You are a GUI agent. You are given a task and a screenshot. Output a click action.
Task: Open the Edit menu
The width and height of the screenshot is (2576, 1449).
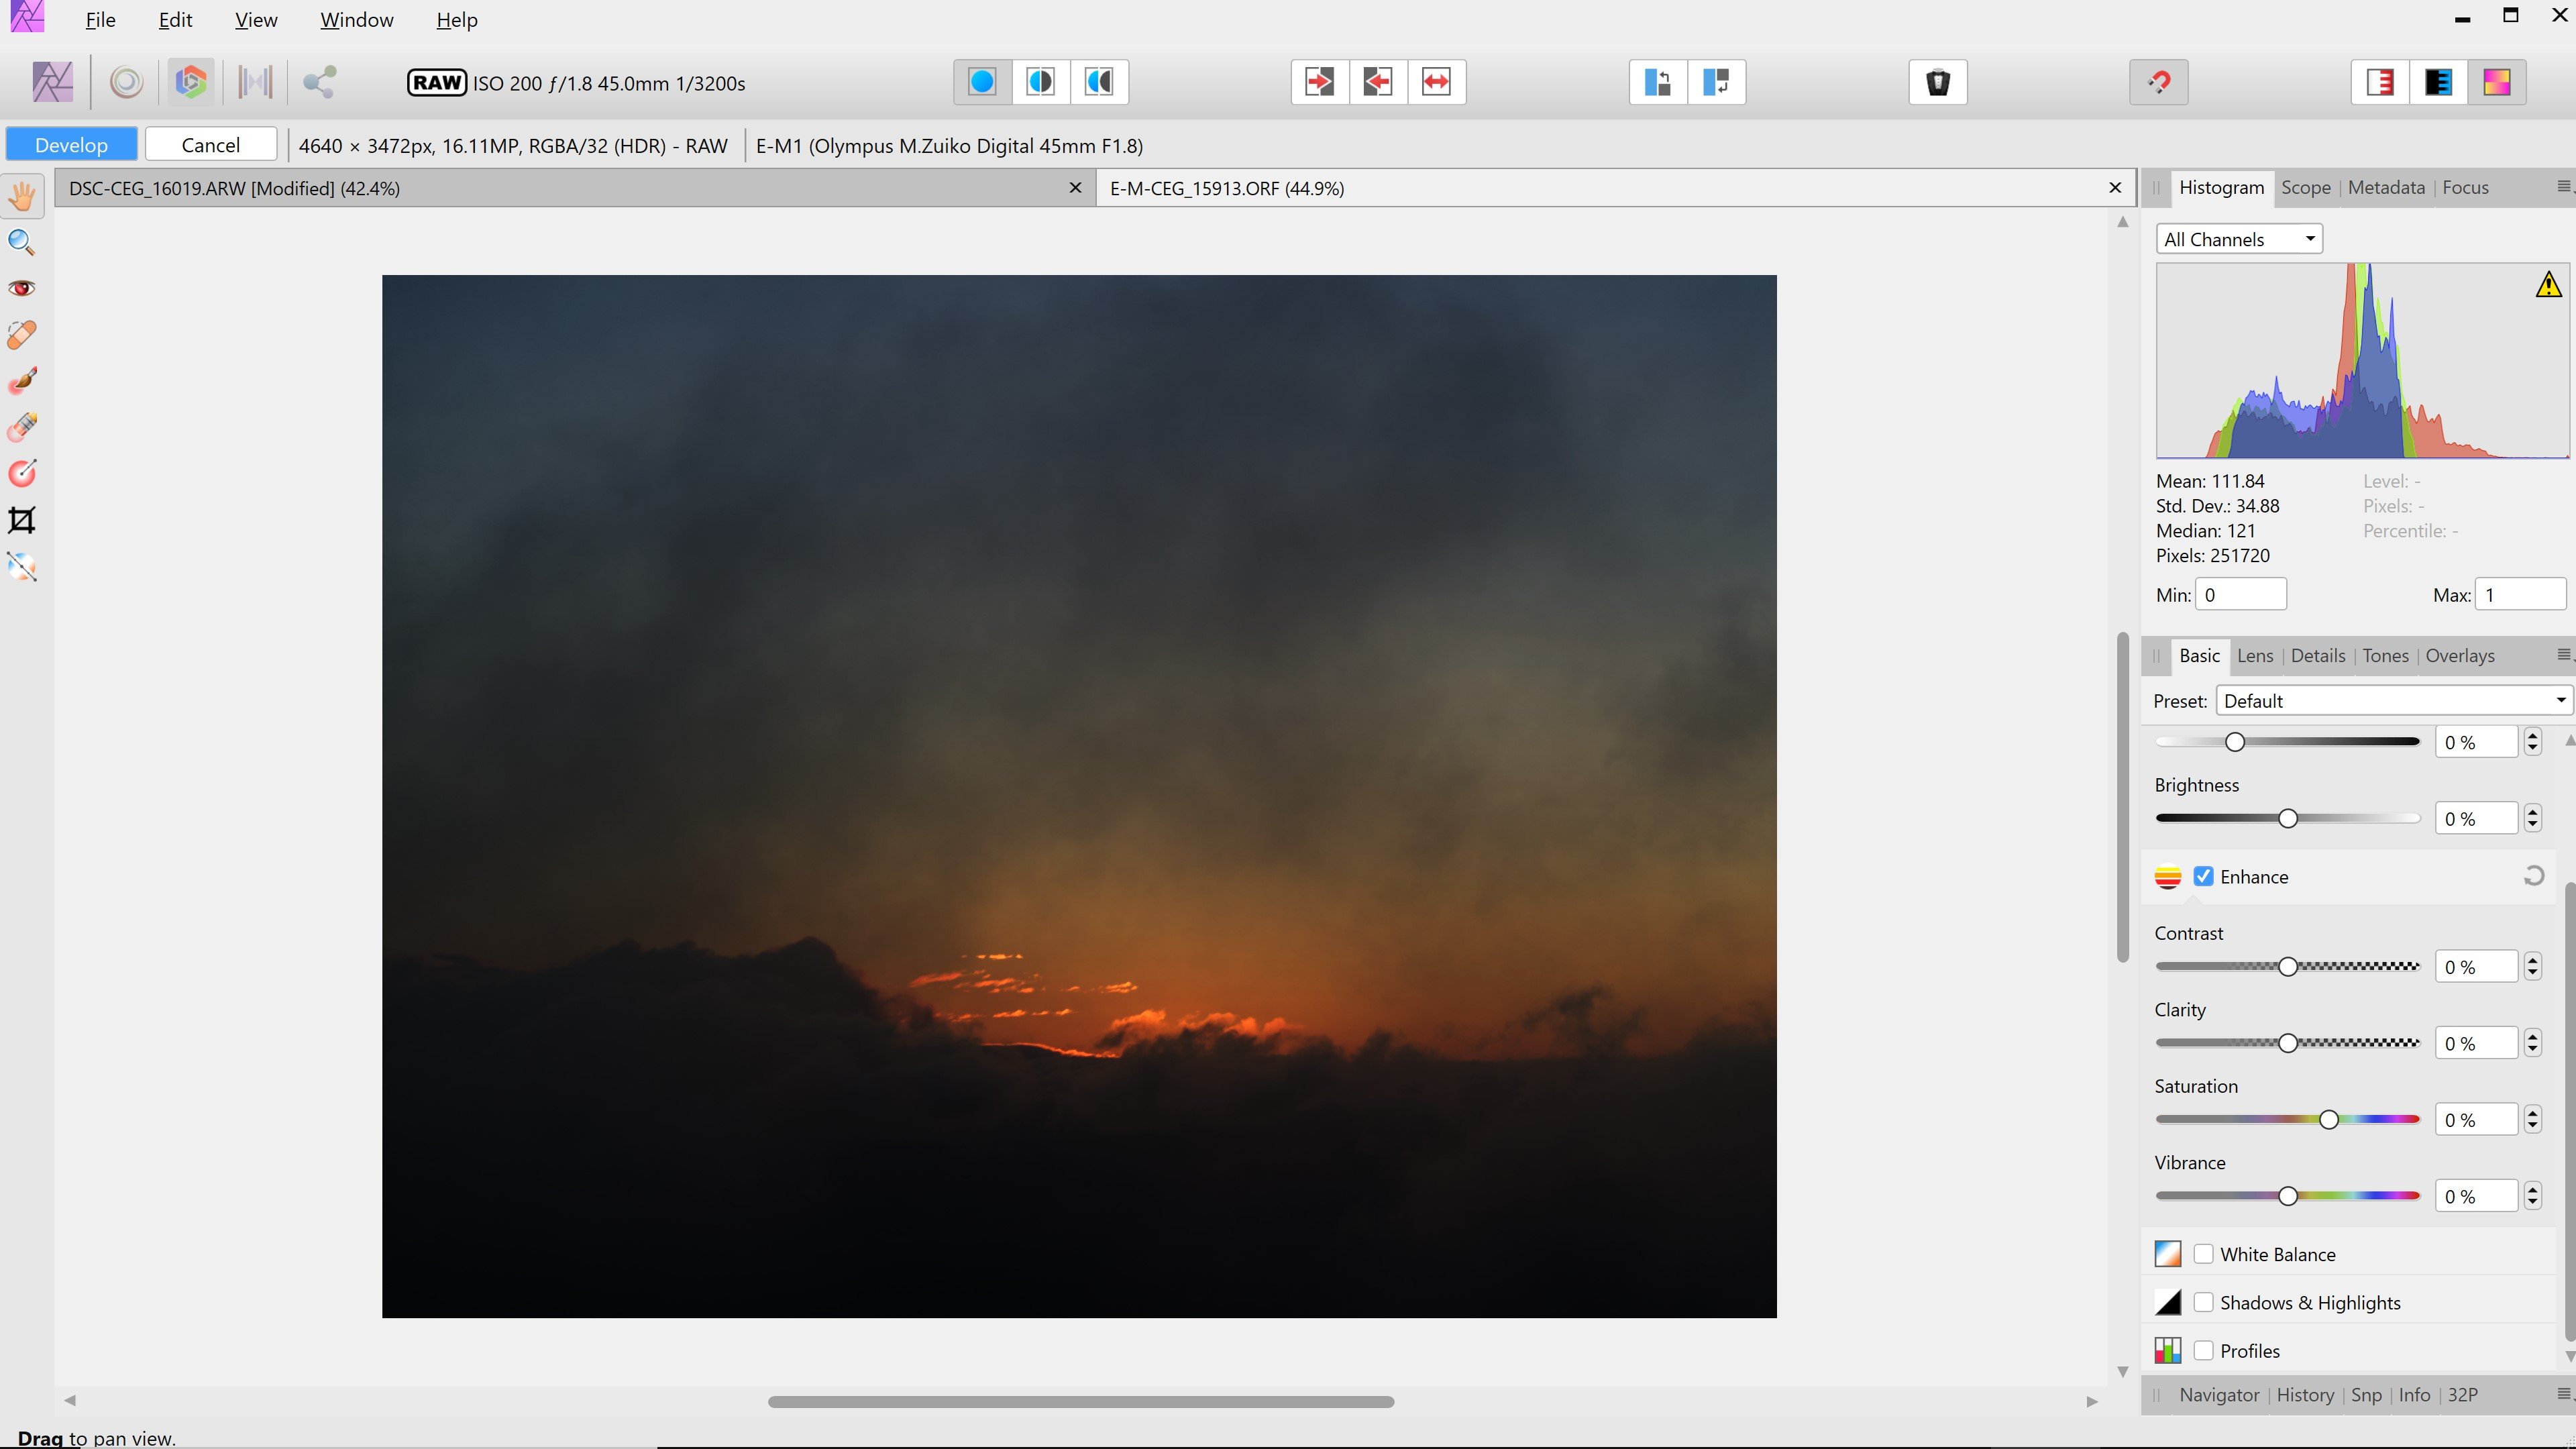[x=175, y=20]
